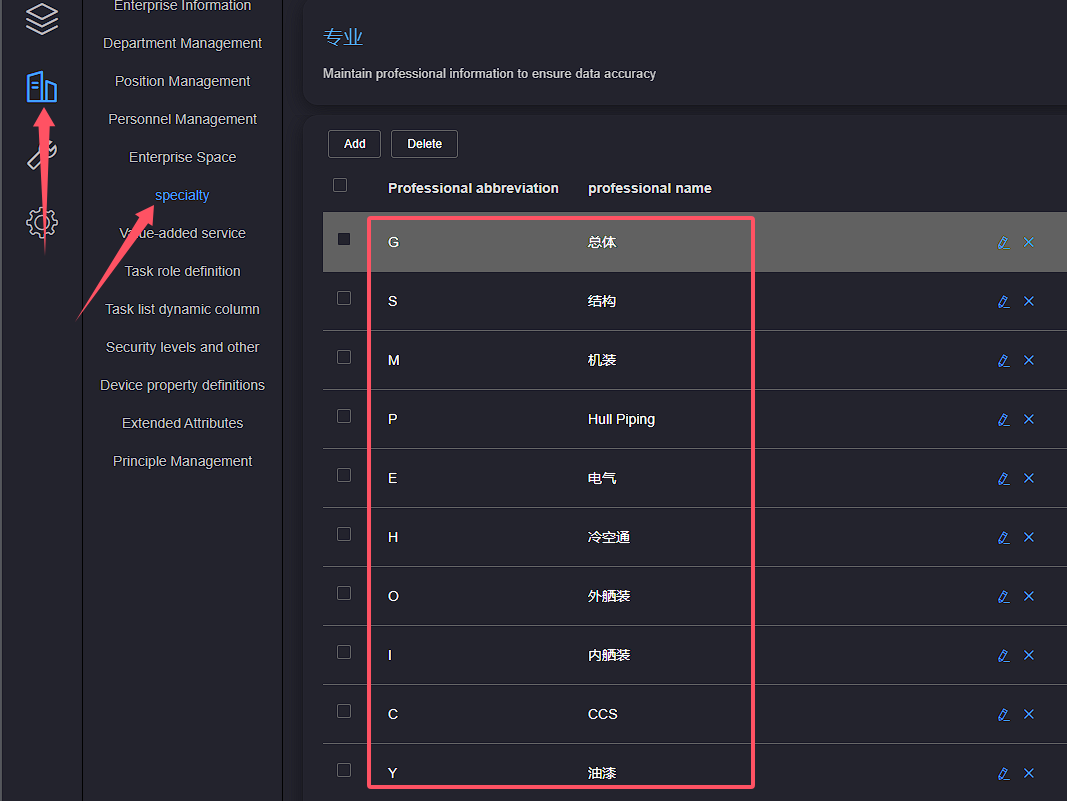Delete the Y row with X icon
The width and height of the screenshot is (1067, 801).
click(1029, 773)
